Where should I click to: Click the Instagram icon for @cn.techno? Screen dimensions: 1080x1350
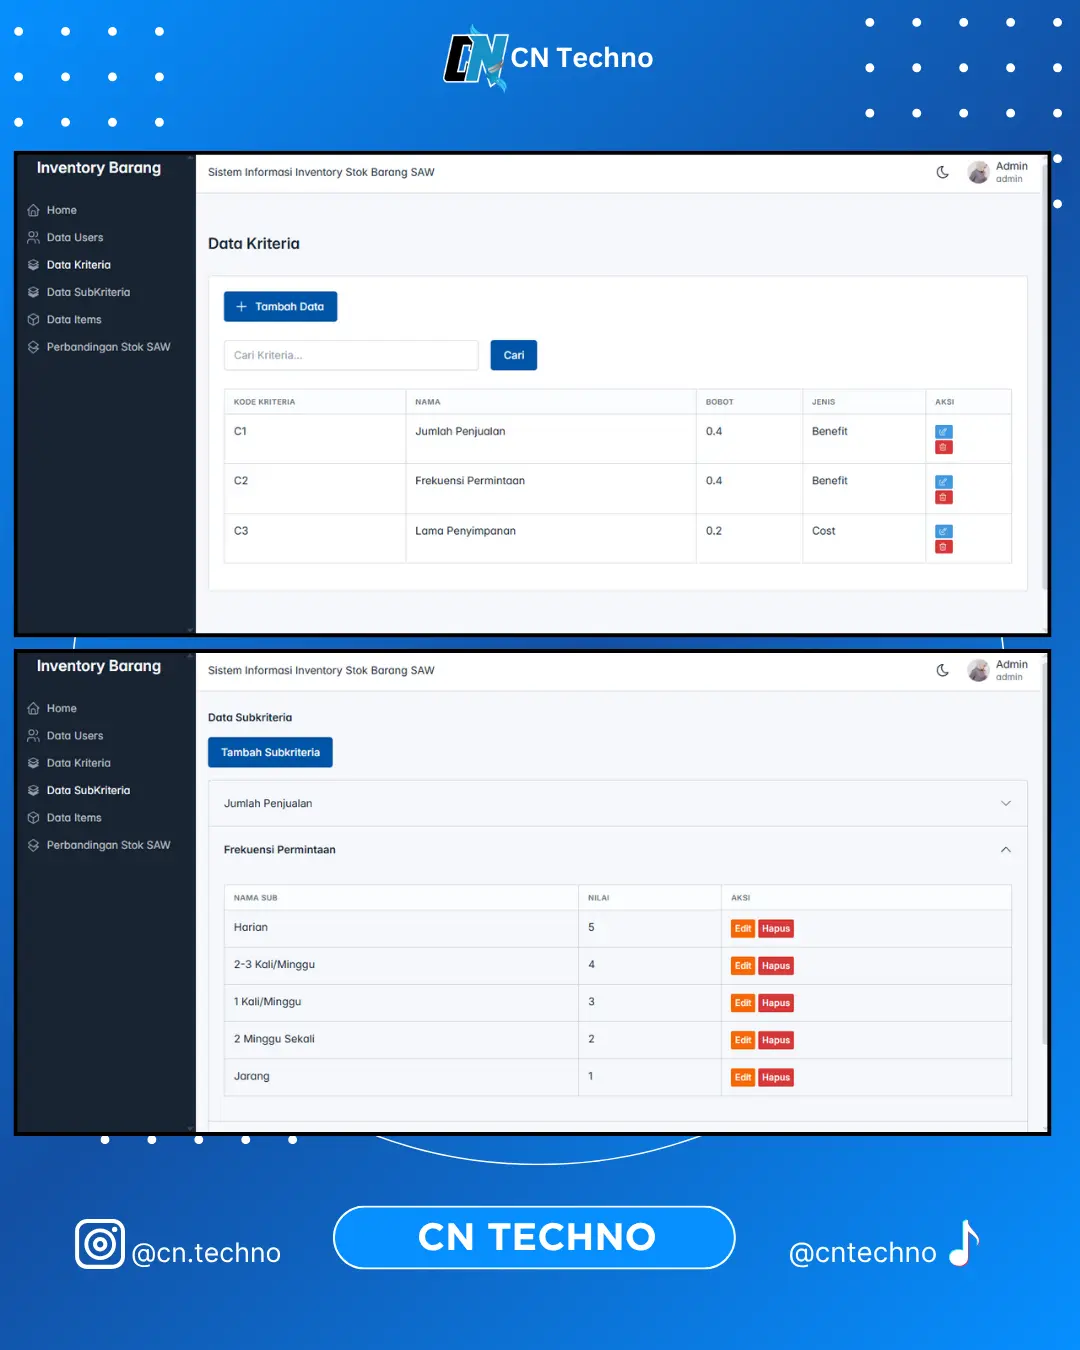100,1244
